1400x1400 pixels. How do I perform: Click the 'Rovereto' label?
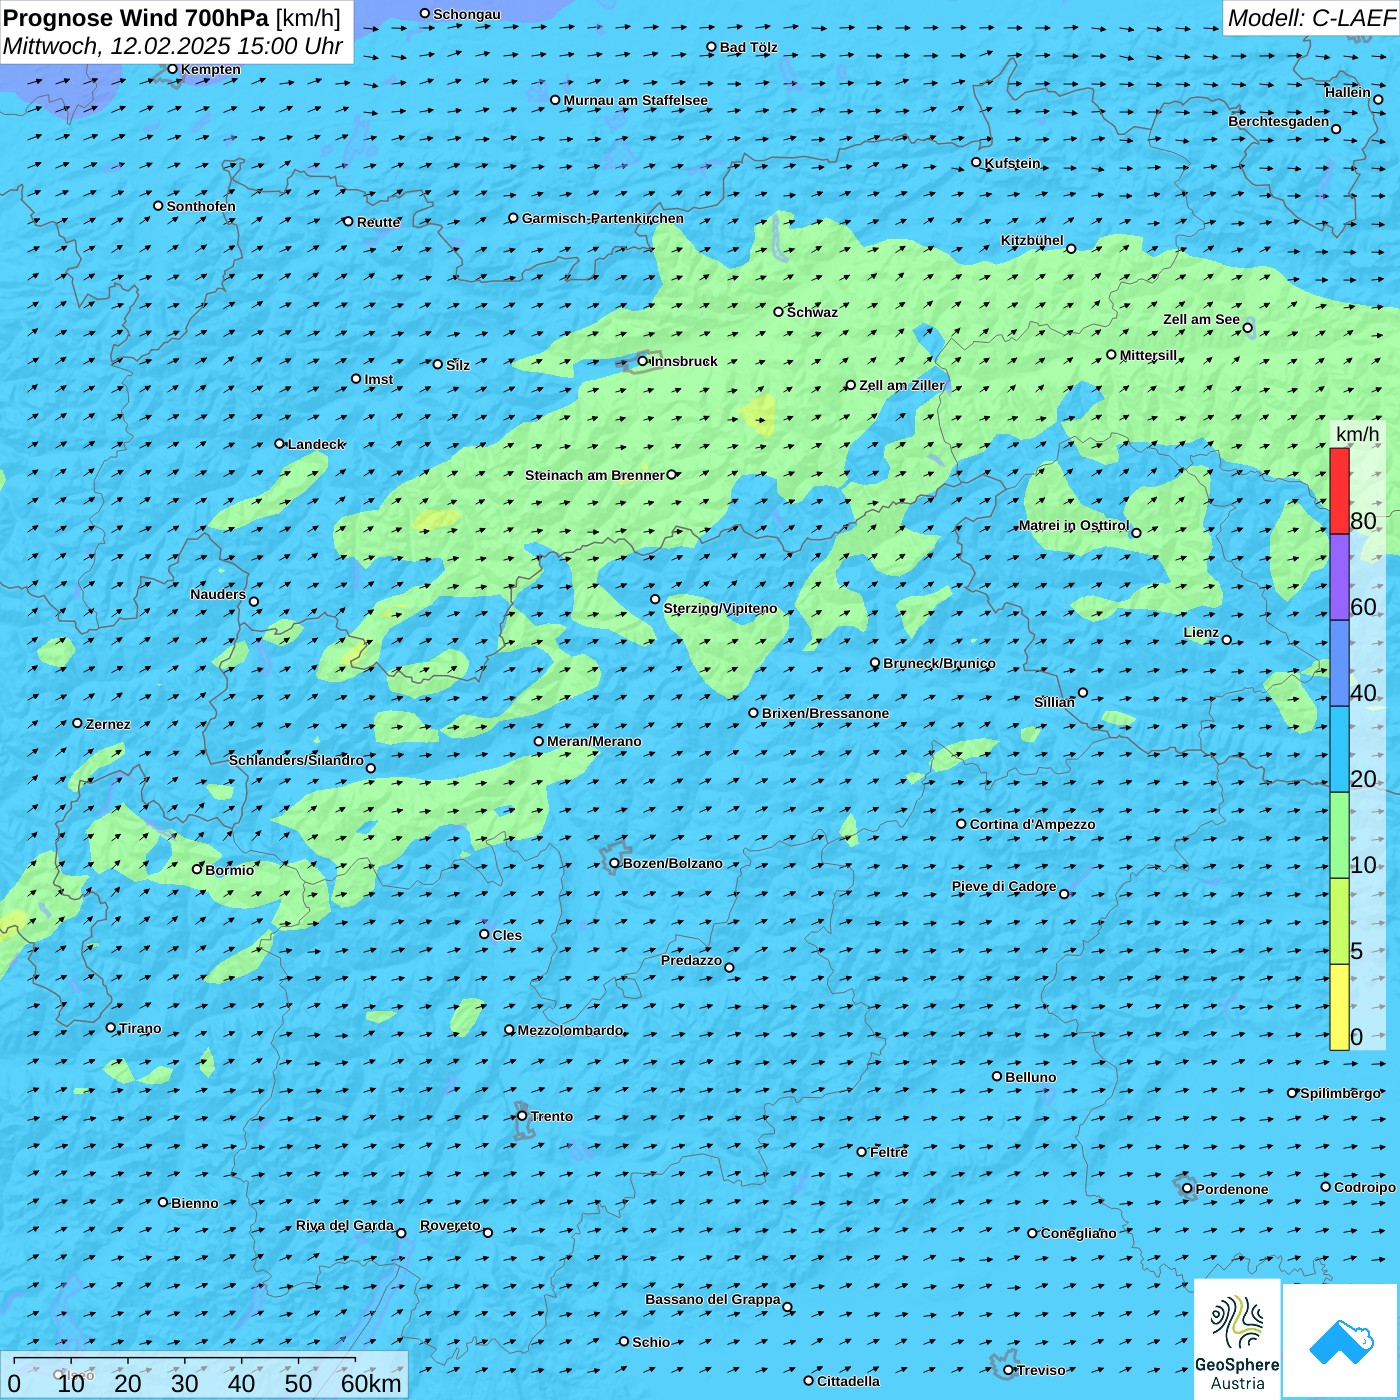(x=450, y=1225)
